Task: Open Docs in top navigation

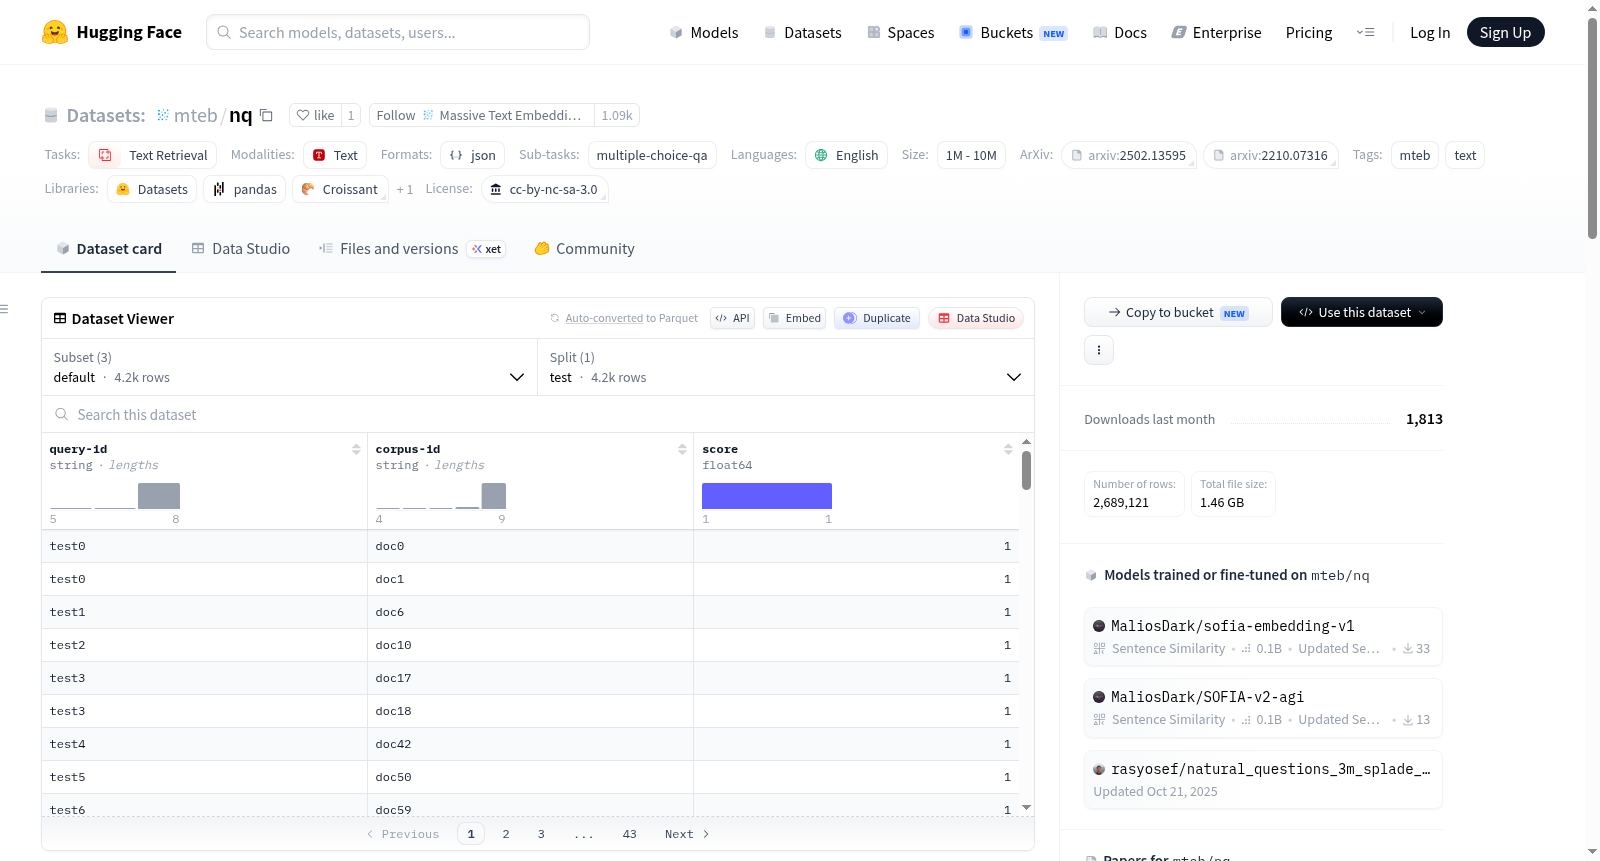Action: point(1120,32)
